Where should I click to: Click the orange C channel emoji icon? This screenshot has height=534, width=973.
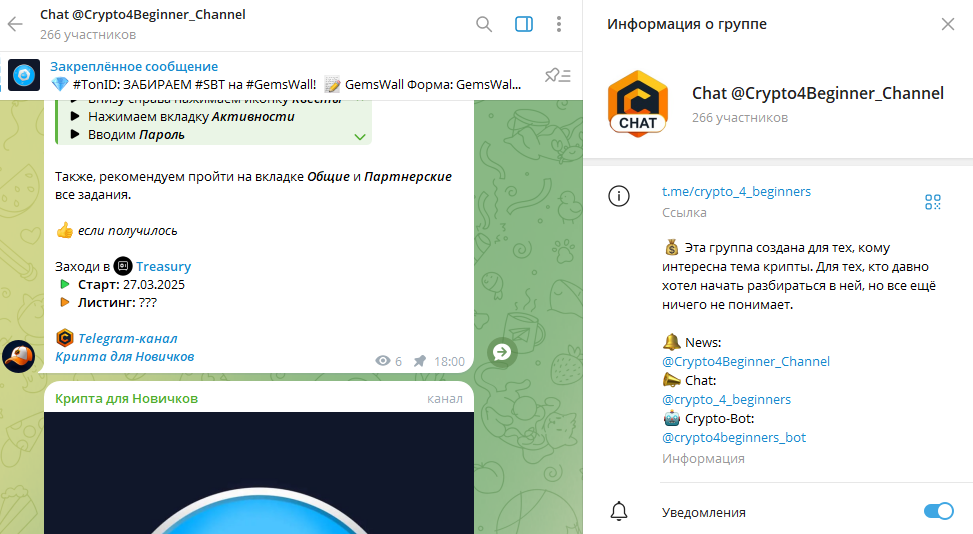click(x=65, y=338)
